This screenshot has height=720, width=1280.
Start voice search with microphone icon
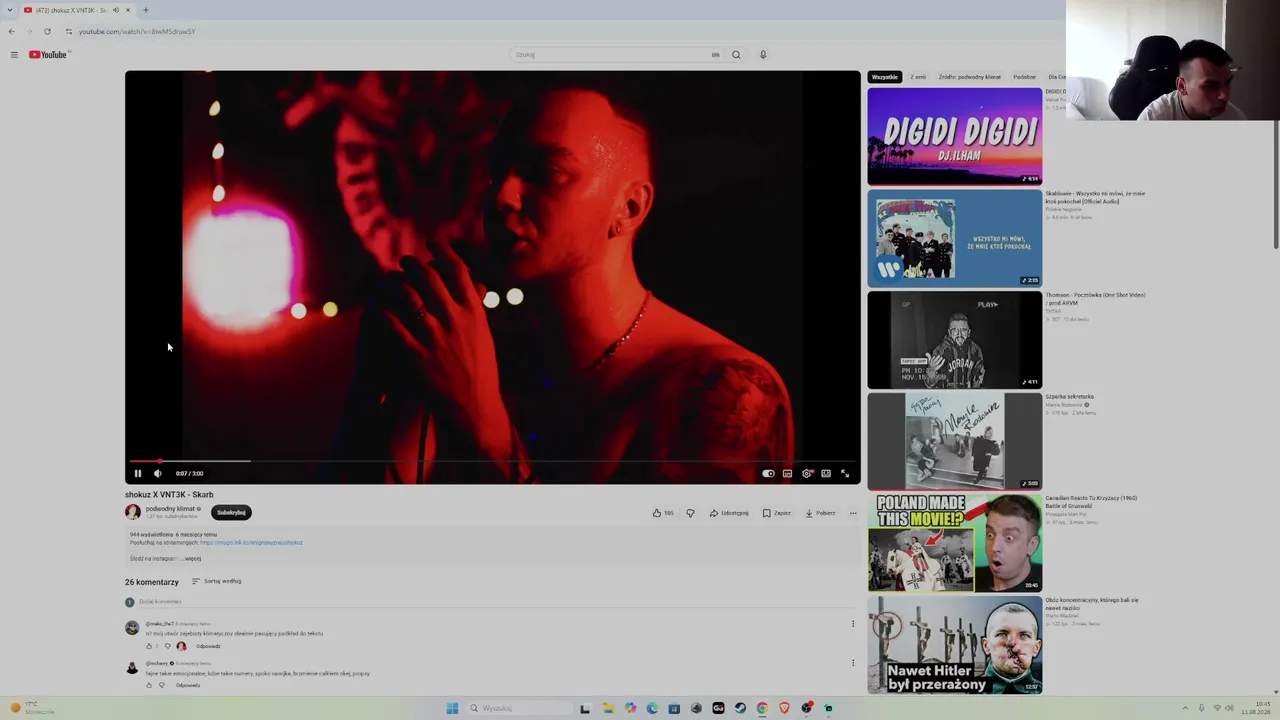click(x=763, y=55)
